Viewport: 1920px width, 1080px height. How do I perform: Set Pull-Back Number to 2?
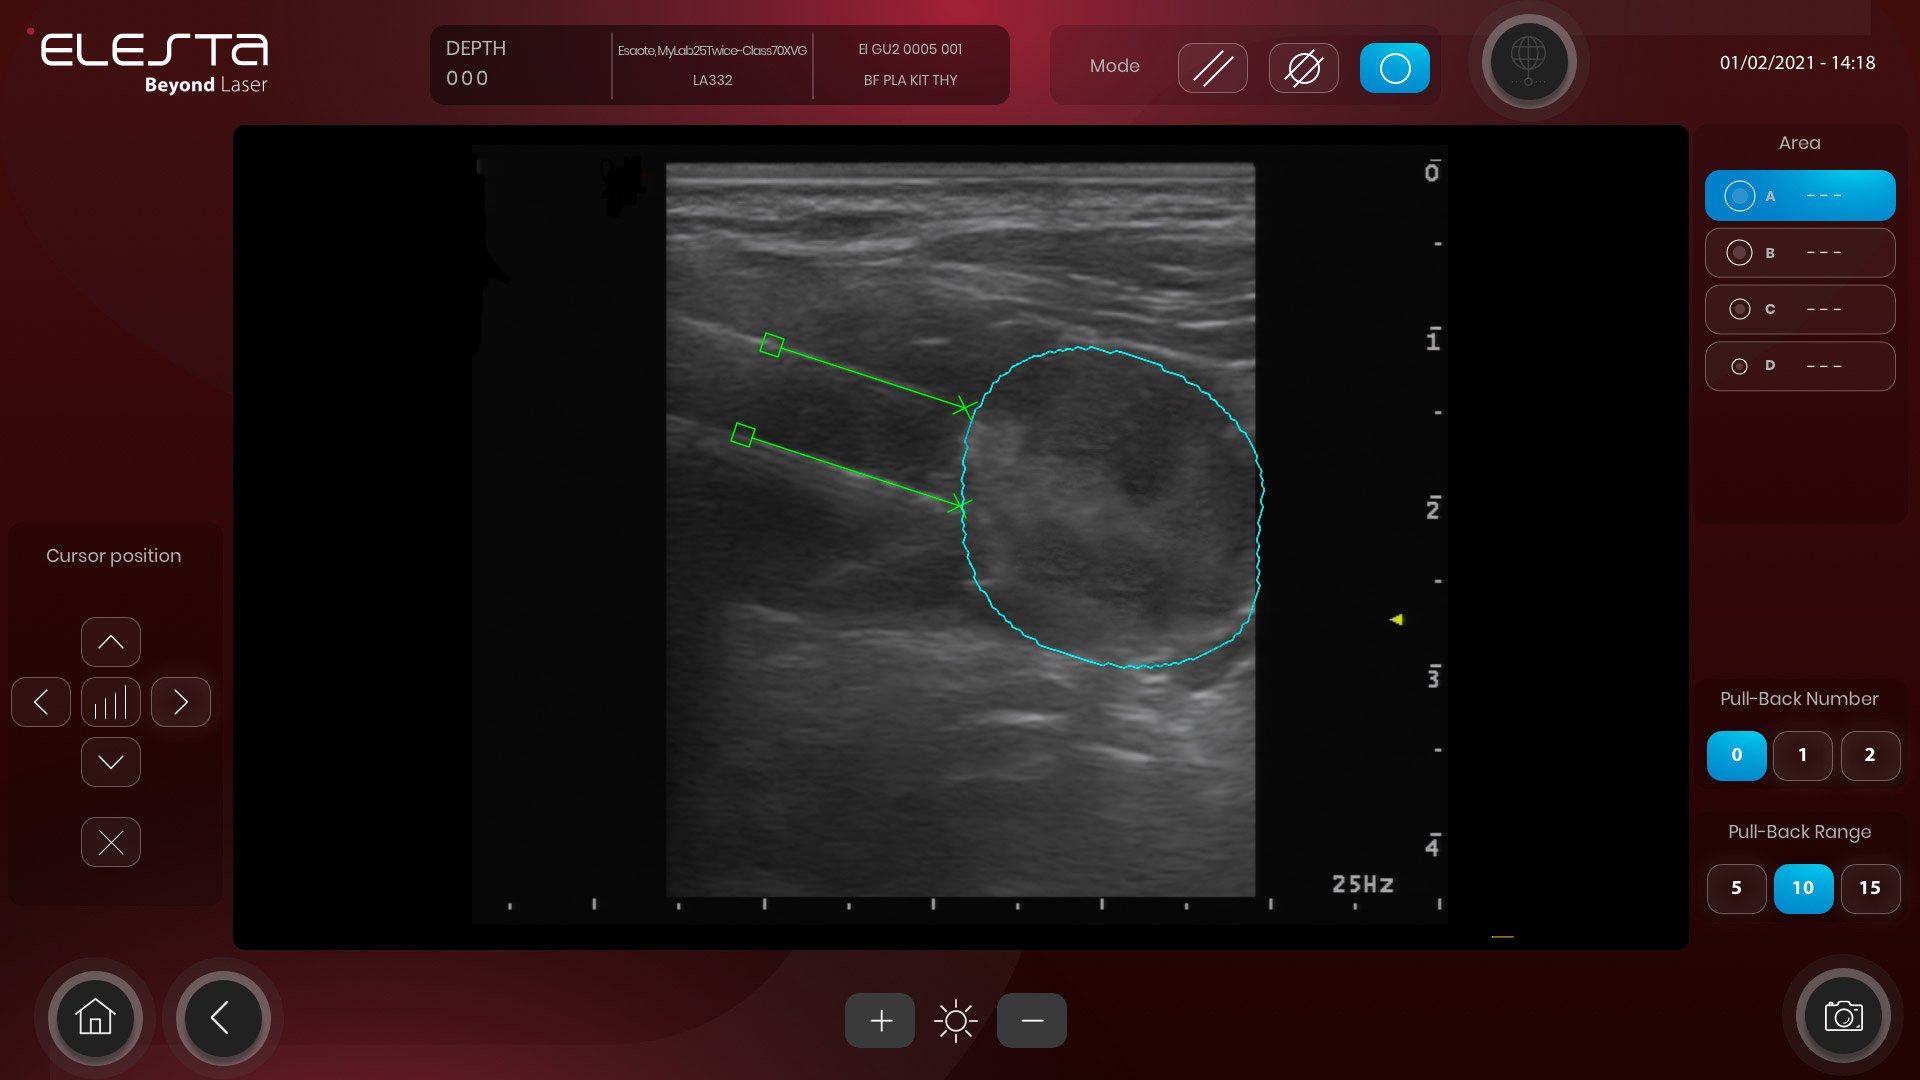pos(1869,755)
